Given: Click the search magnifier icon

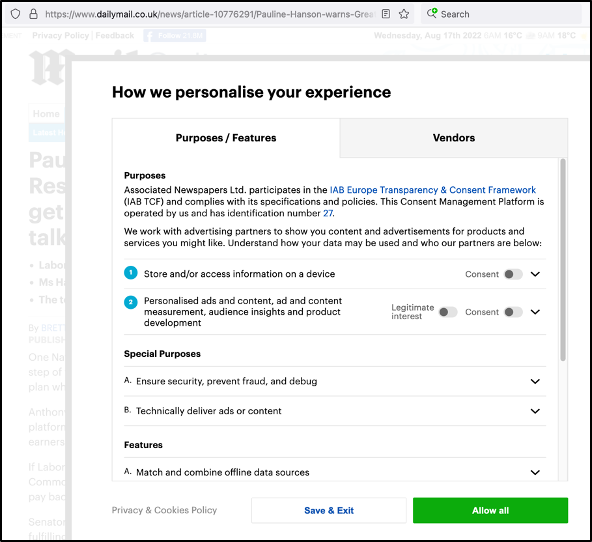Looking at the screenshot, I should pos(432,14).
